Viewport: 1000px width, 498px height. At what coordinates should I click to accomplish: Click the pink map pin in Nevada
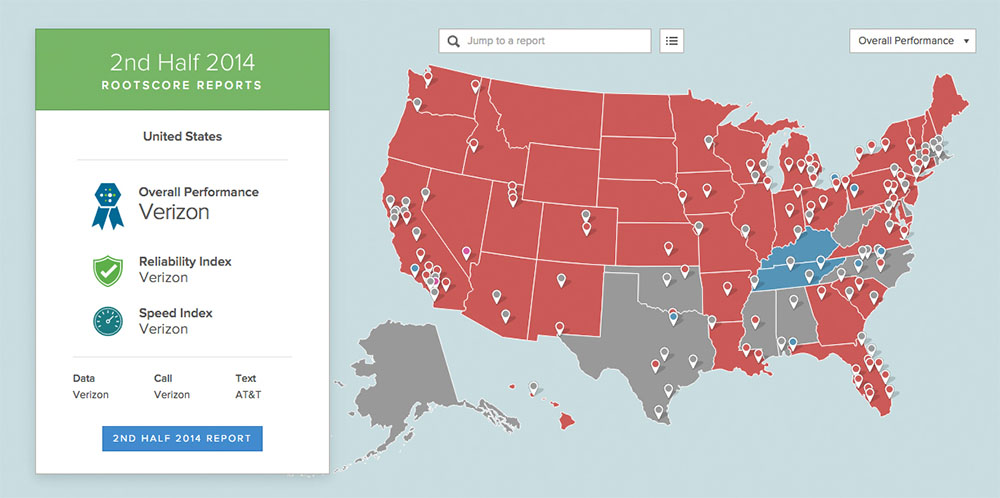[x=465, y=254]
